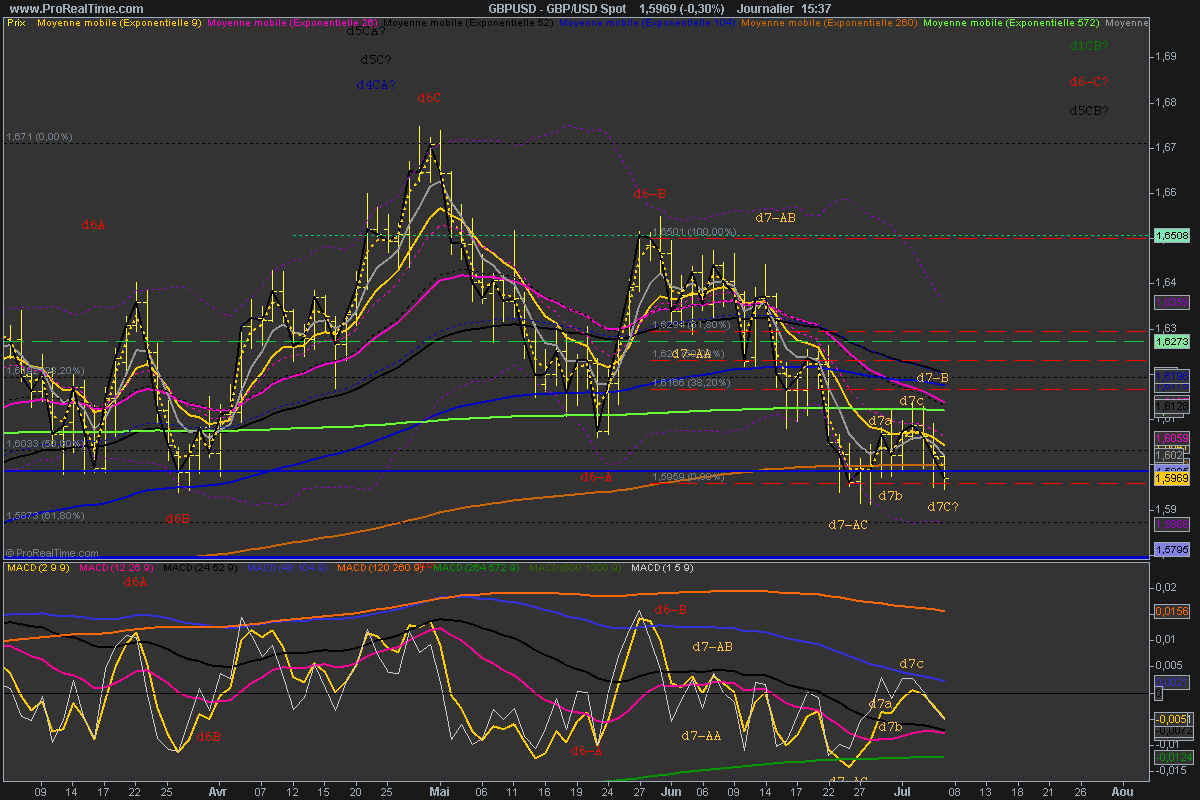The width and height of the screenshot is (1200, 800).
Task: Click the orange 0,0156 MACD value tag
Action: click(1171, 611)
